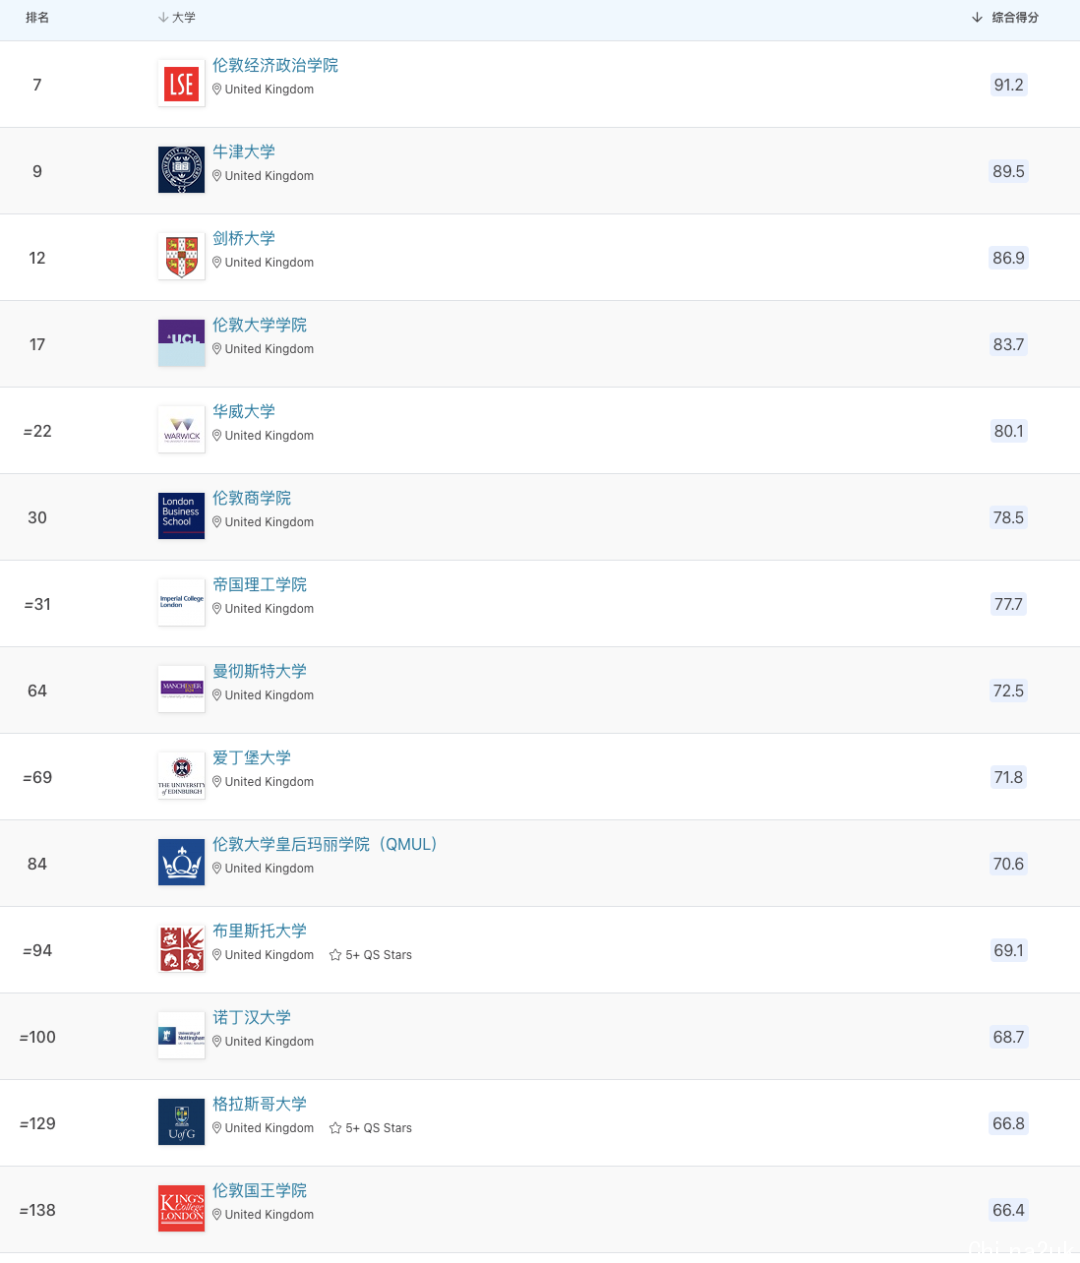Click the London Business School logo
The width and height of the screenshot is (1080, 1263).
[181, 516]
